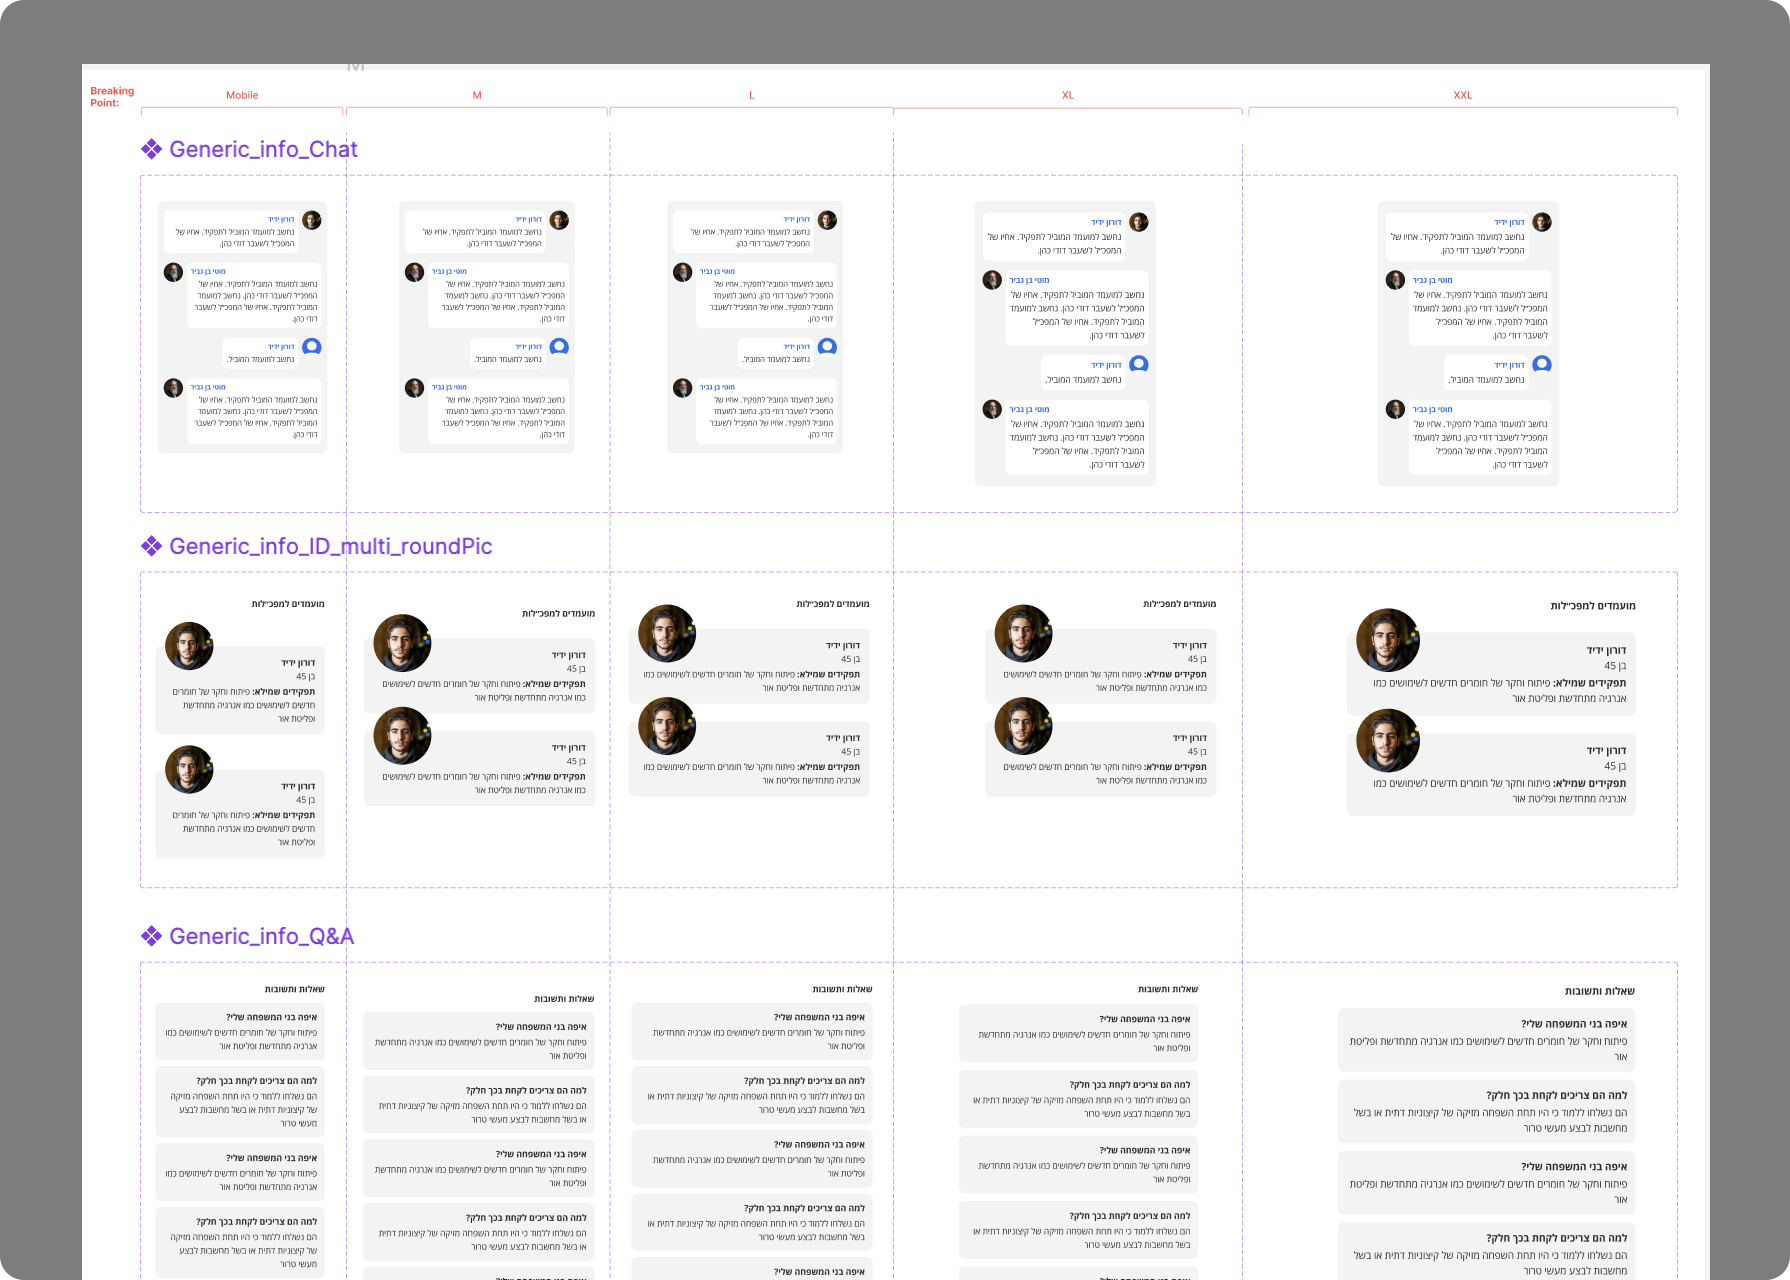This screenshot has height=1280, width=1790.
Task: Select the blue user avatar in XL chat
Action: click(x=1138, y=365)
